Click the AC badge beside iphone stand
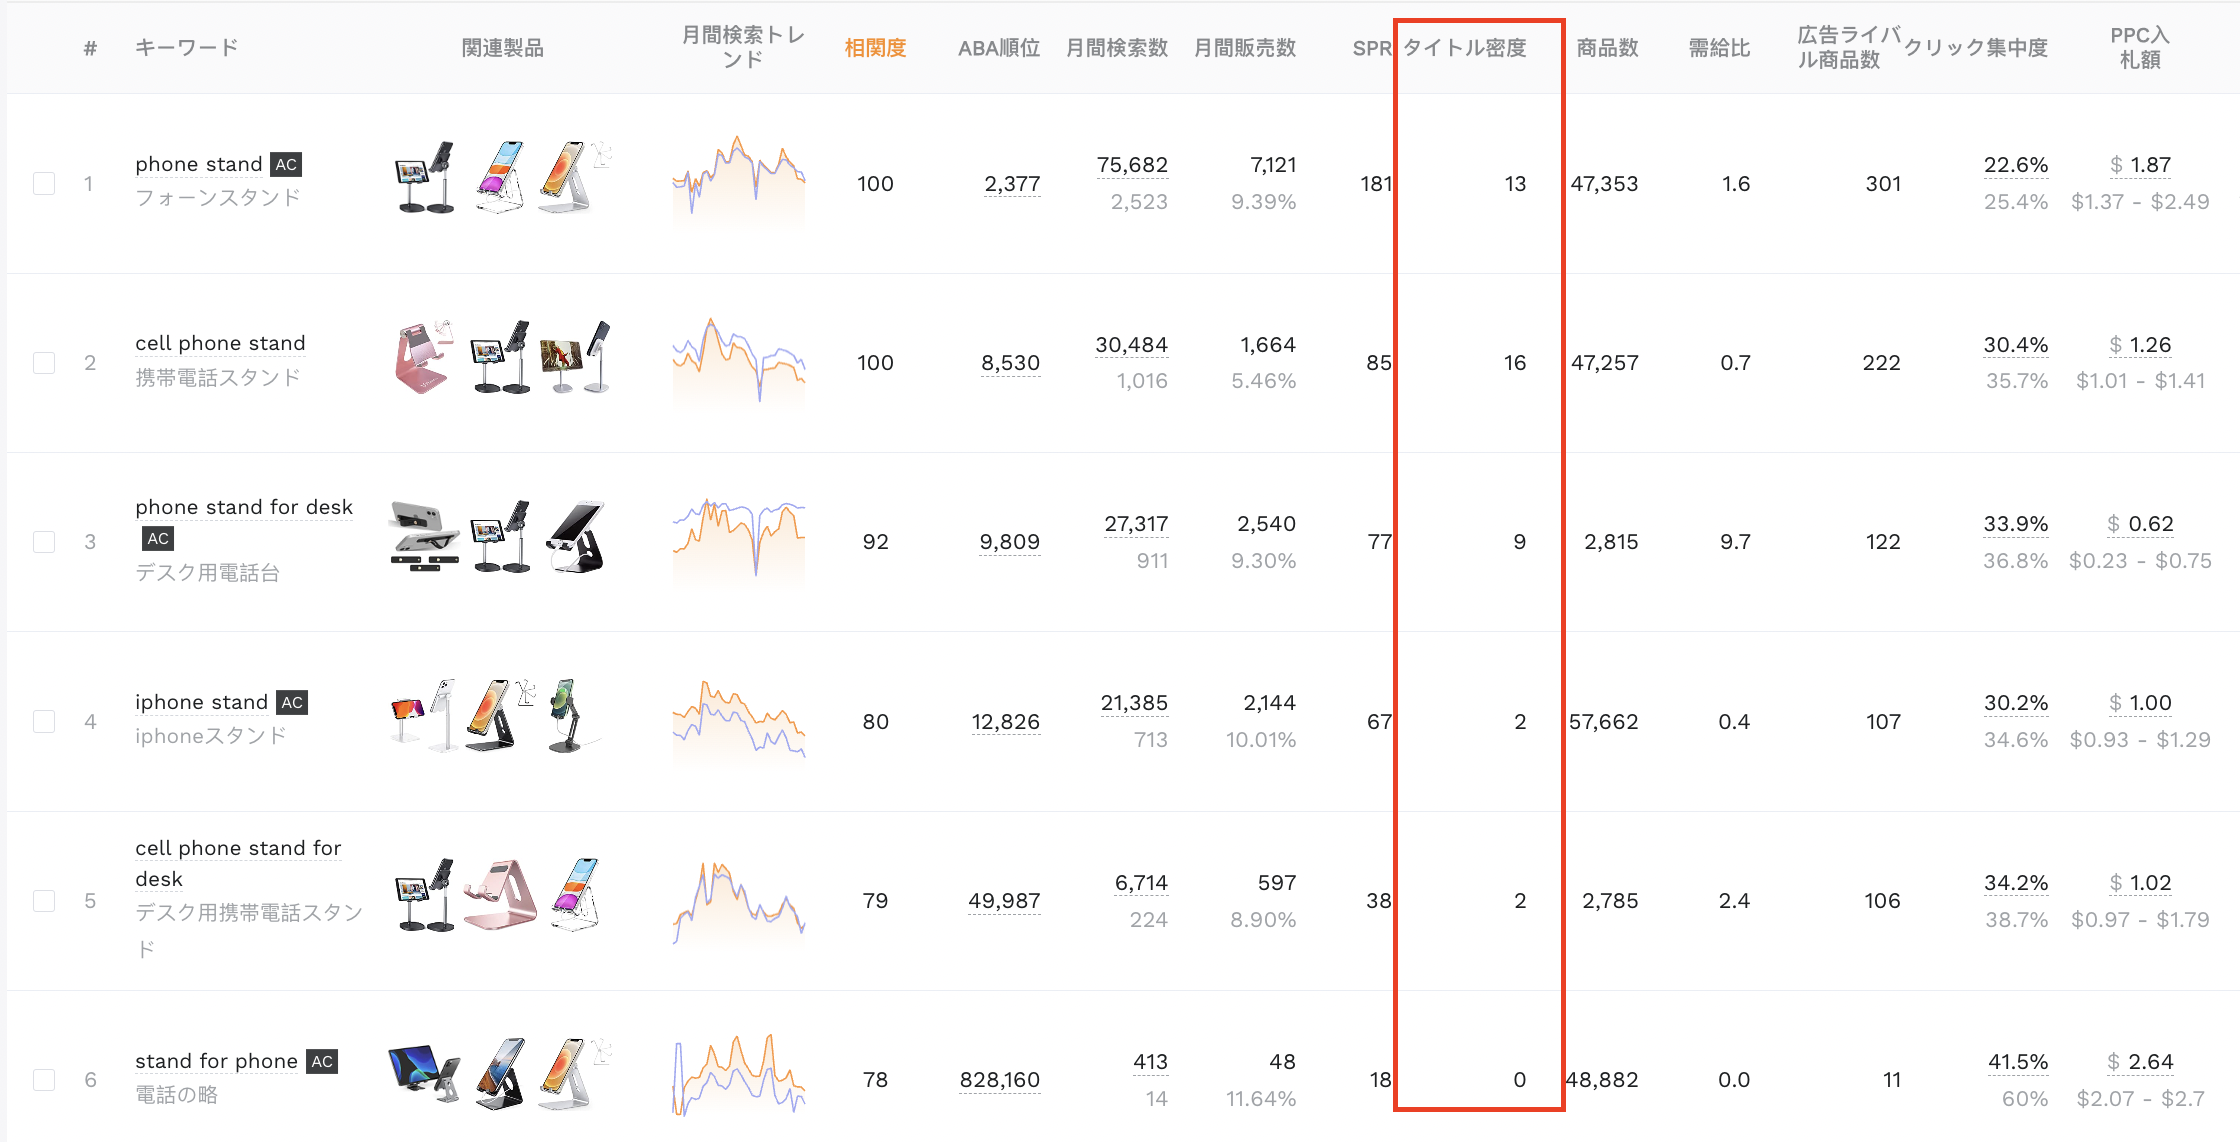Viewport: 2240px width, 1142px height. 292,702
